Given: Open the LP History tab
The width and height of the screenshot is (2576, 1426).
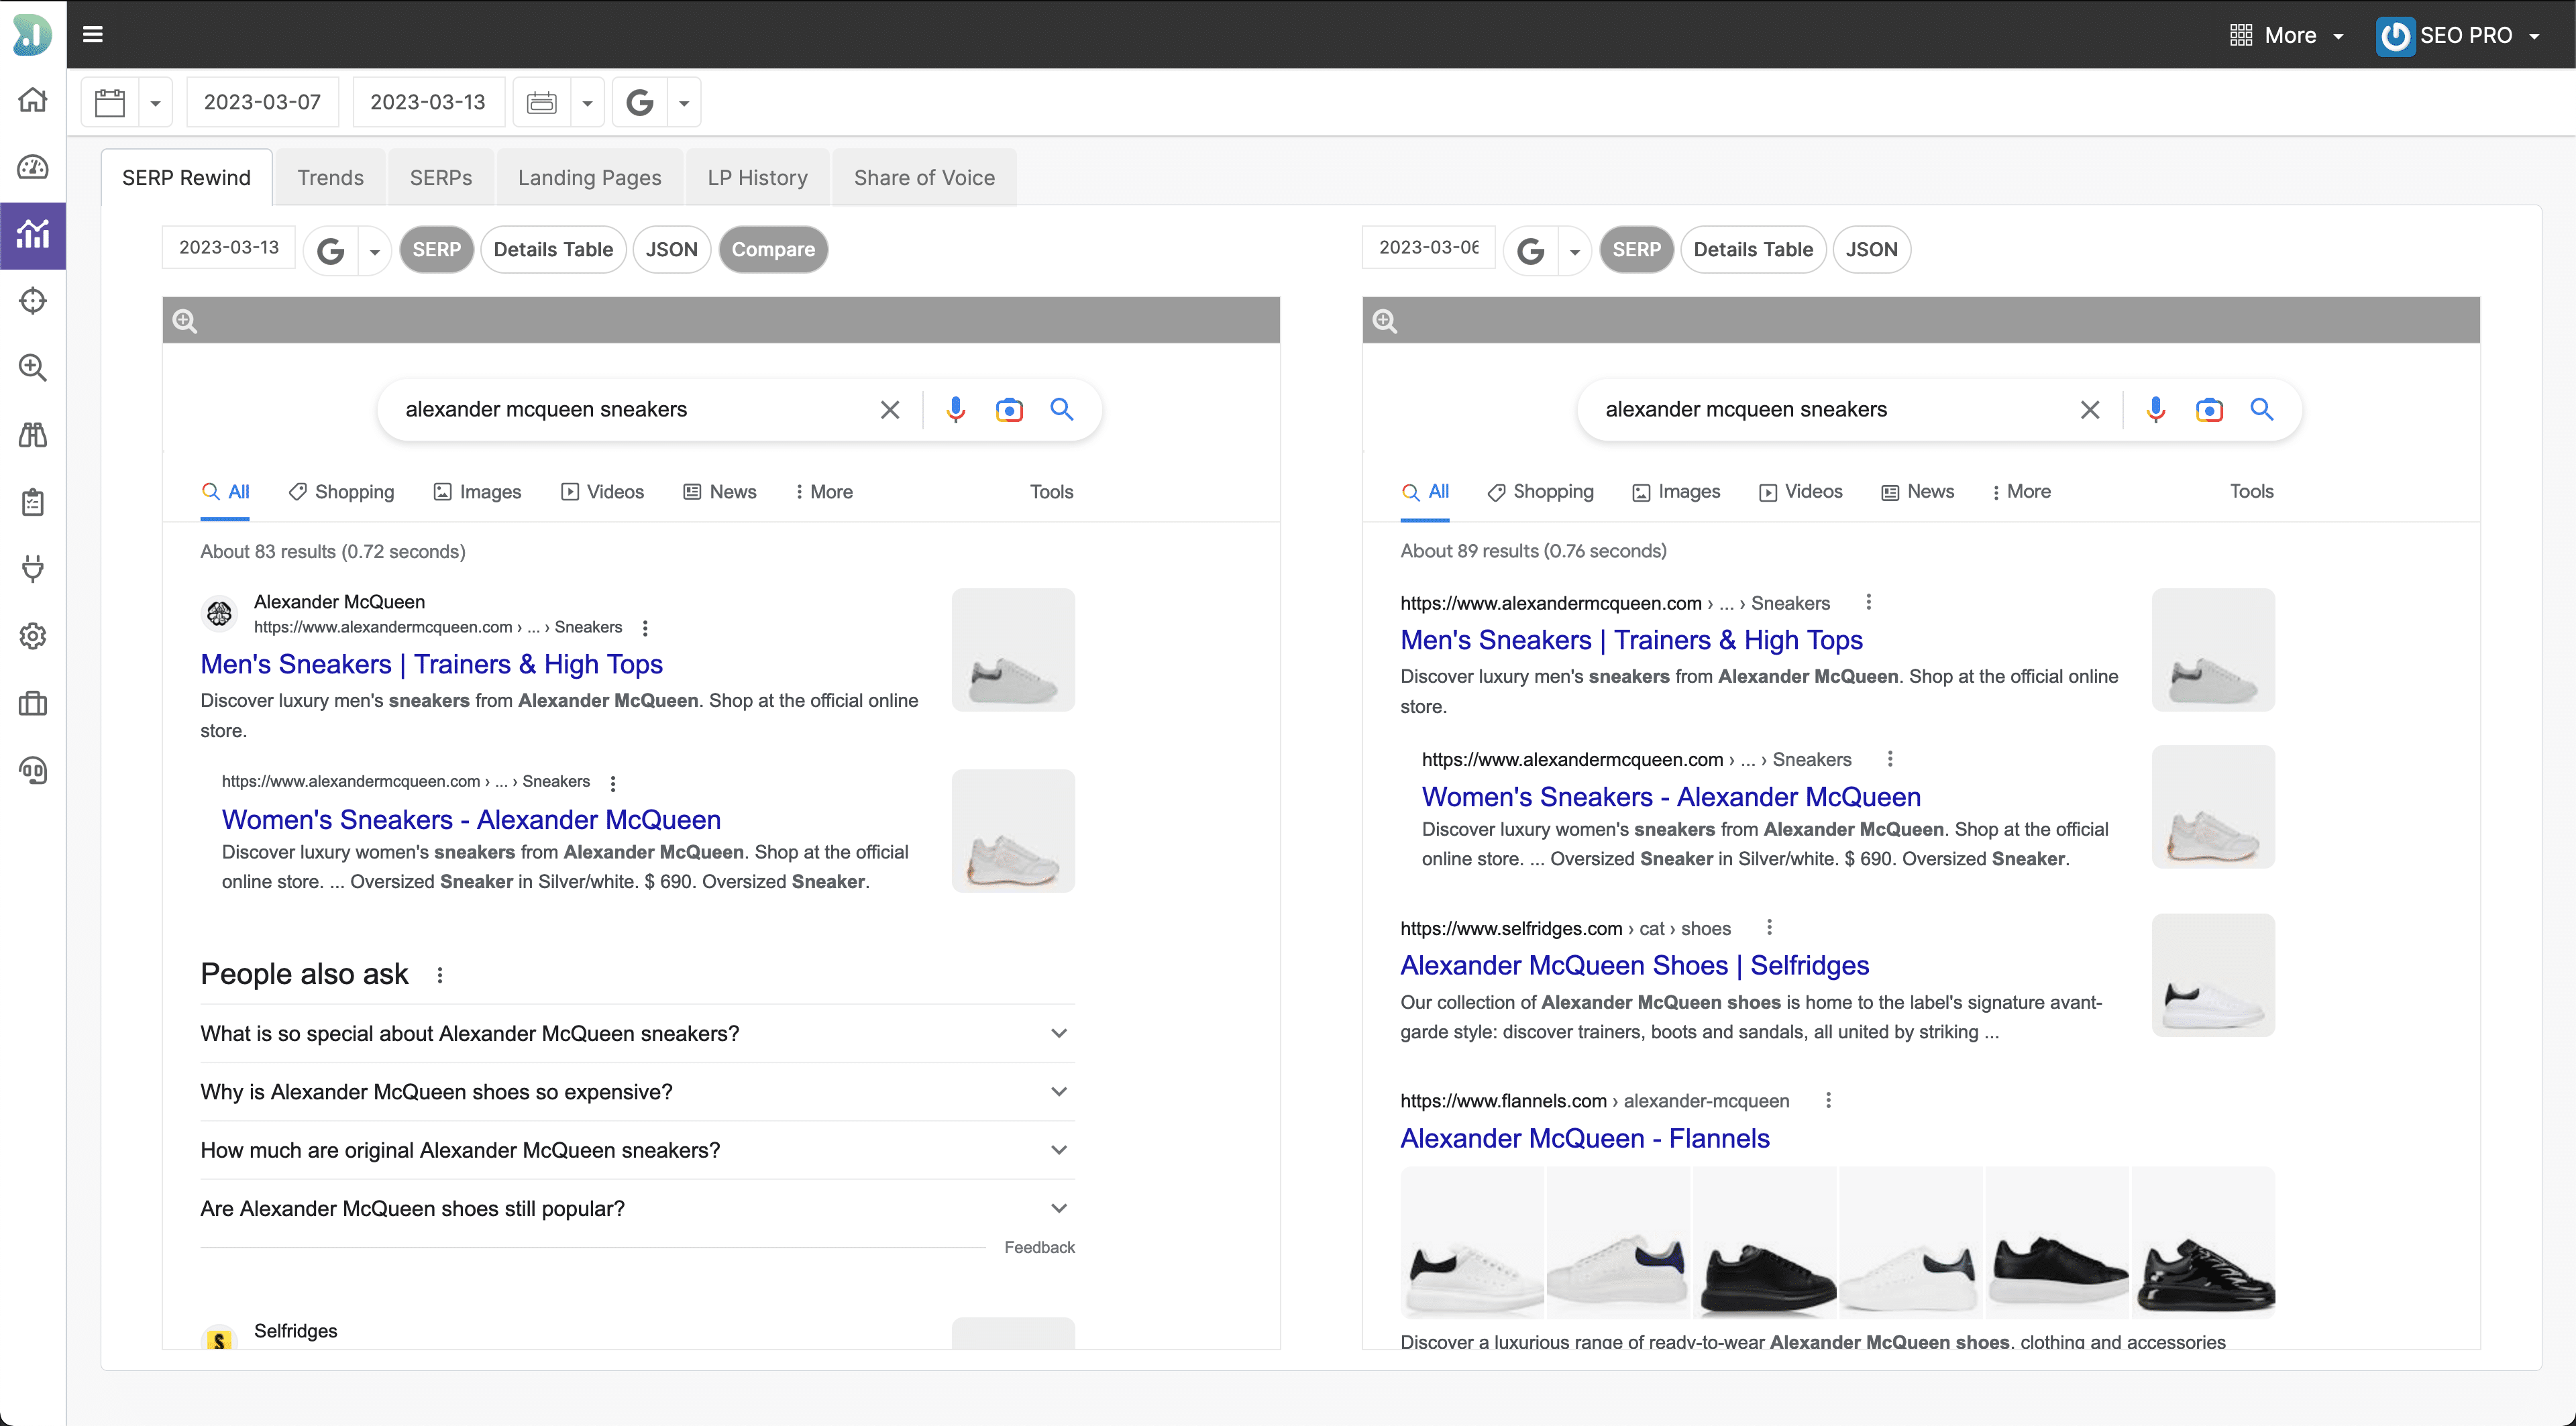Looking at the screenshot, I should pos(758,178).
